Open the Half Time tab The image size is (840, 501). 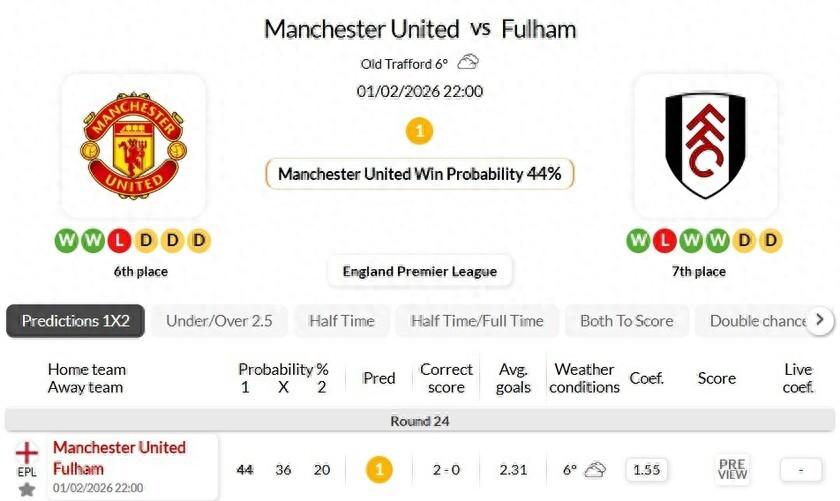point(341,321)
